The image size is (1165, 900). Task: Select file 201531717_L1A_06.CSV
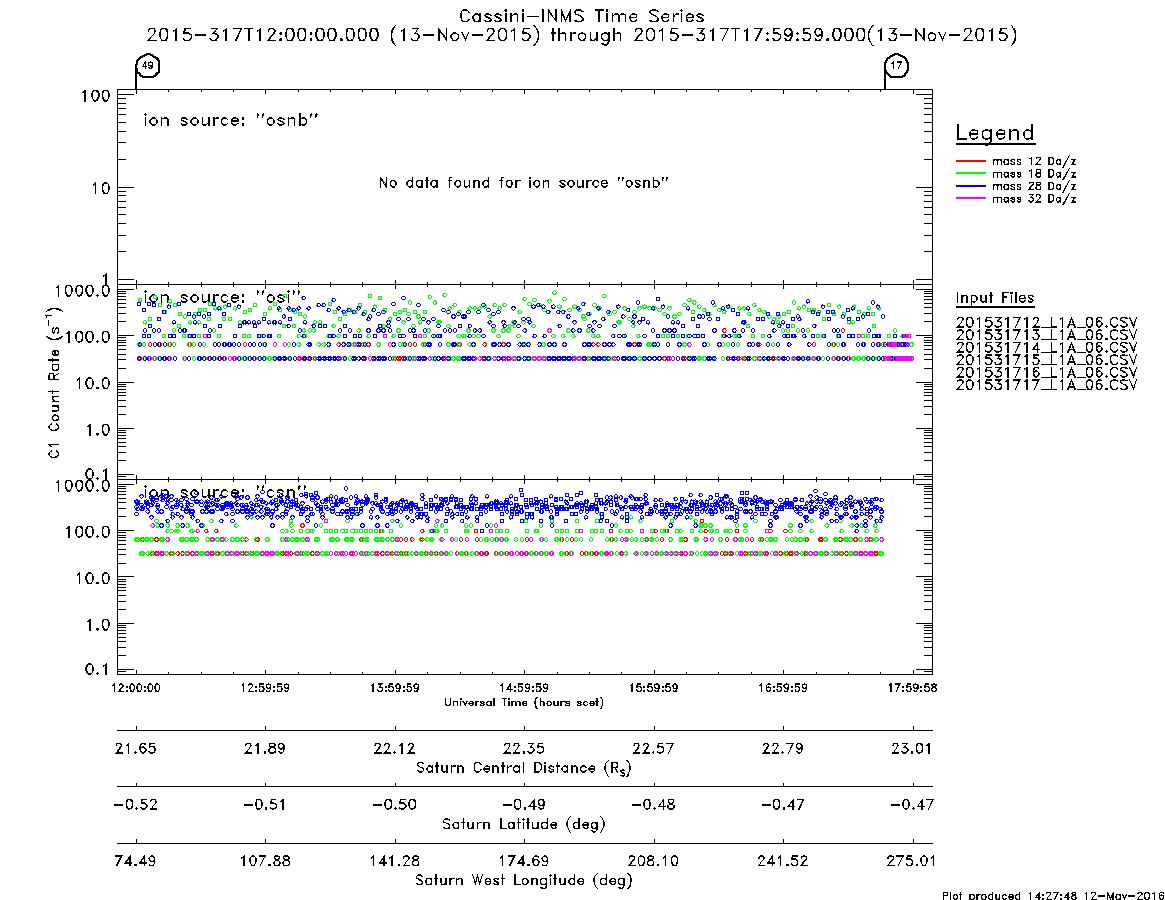pyautogui.click(x=1046, y=385)
